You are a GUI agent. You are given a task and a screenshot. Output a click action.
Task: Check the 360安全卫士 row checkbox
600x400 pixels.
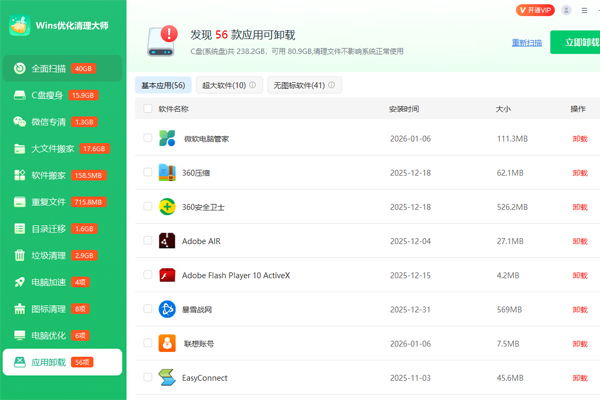148,206
